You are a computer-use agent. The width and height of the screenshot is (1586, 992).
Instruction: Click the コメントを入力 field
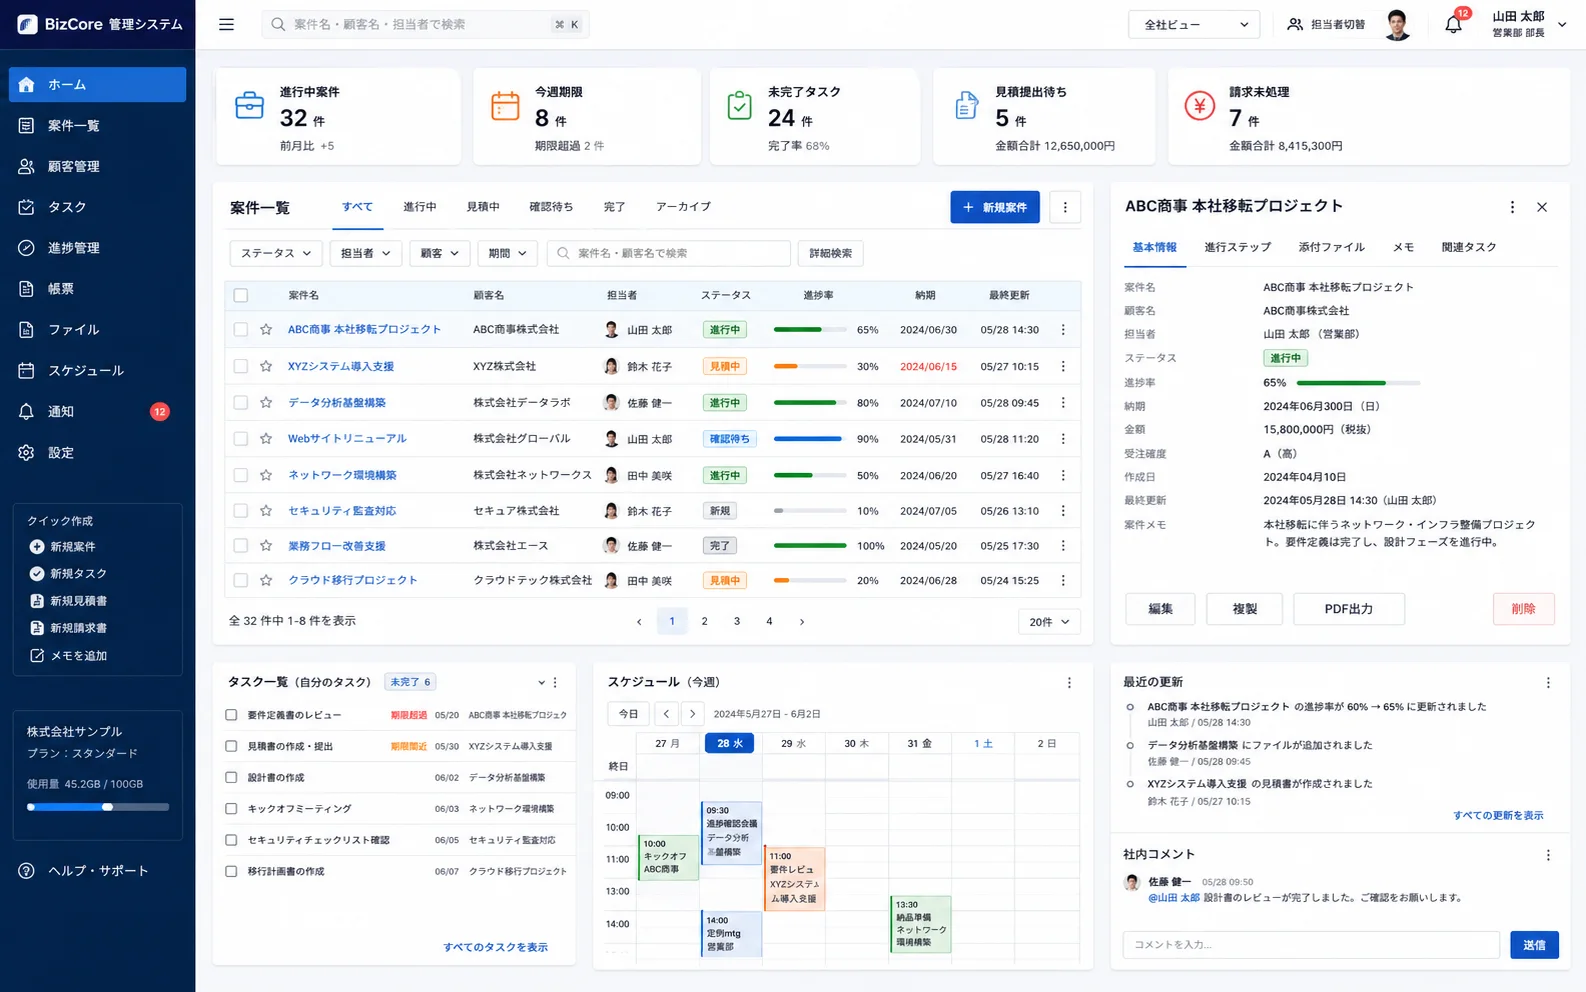(x=1311, y=945)
